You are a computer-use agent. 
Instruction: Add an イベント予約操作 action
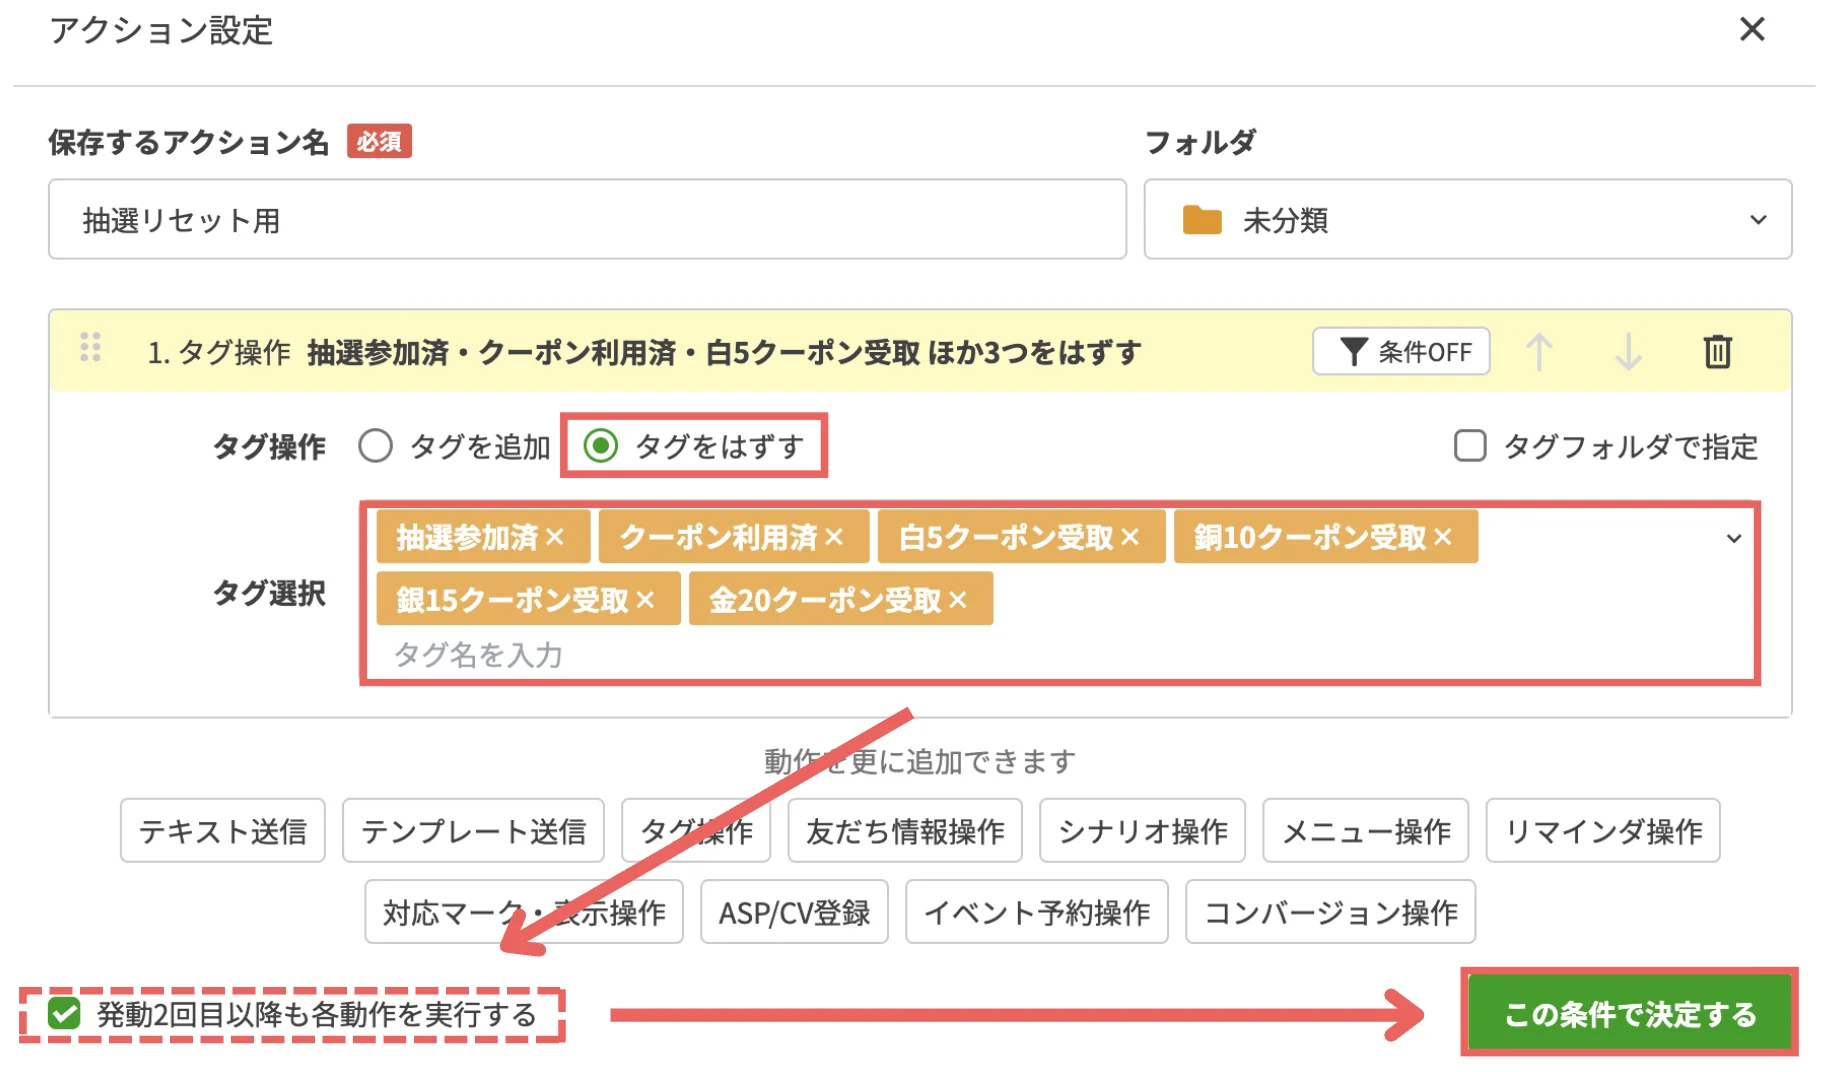1037,912
